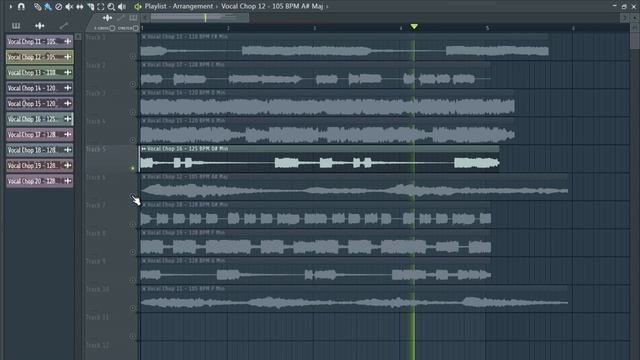640x360 pixels.
Task: Mute Track 10 using its circle toggle
Action: click(x=132, y=308)
